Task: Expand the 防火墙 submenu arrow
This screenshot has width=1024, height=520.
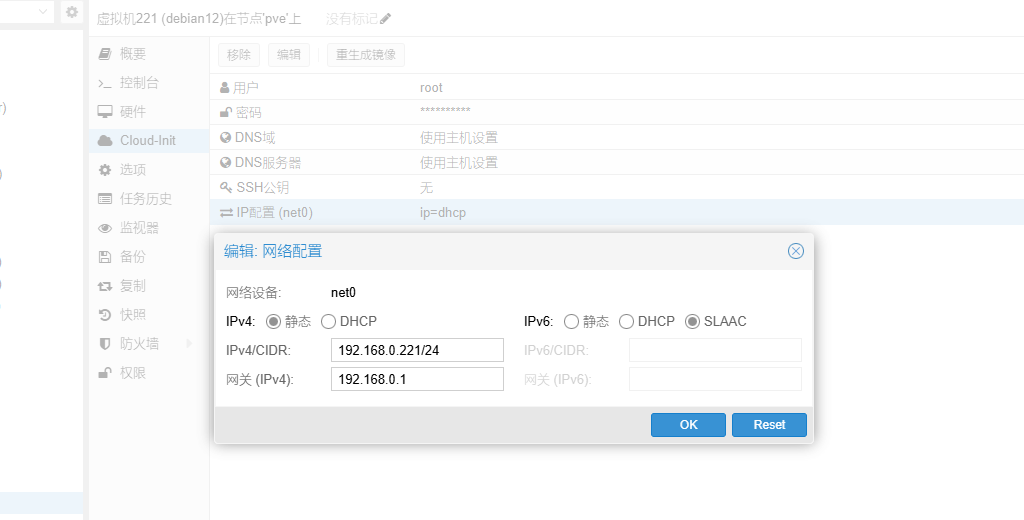Action: pyautogui.click(x=189, y=344)
